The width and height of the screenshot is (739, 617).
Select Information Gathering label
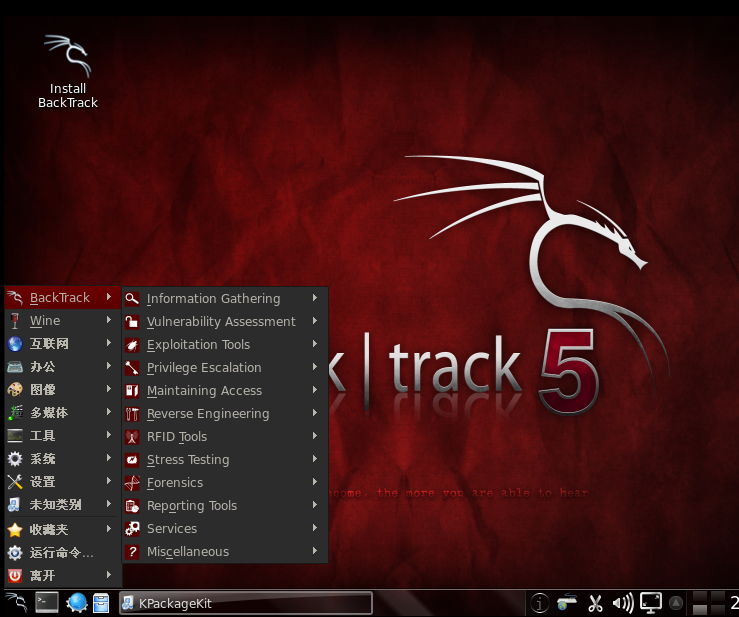point(213,299)
